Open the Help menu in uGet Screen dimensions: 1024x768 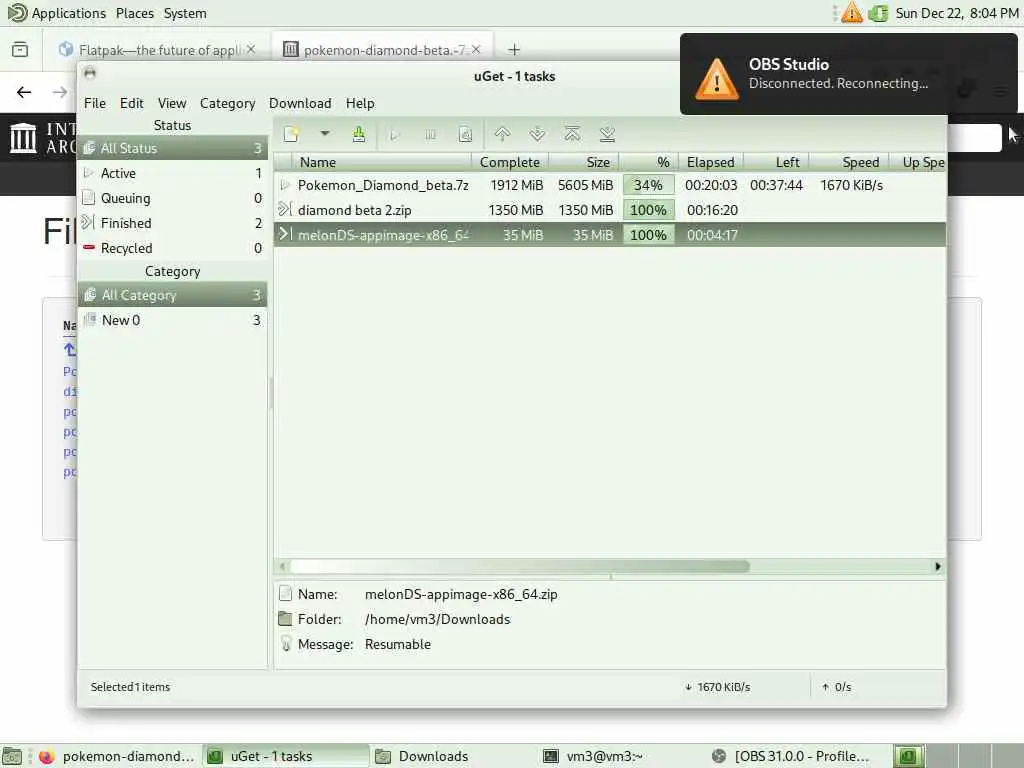(360, 103)
